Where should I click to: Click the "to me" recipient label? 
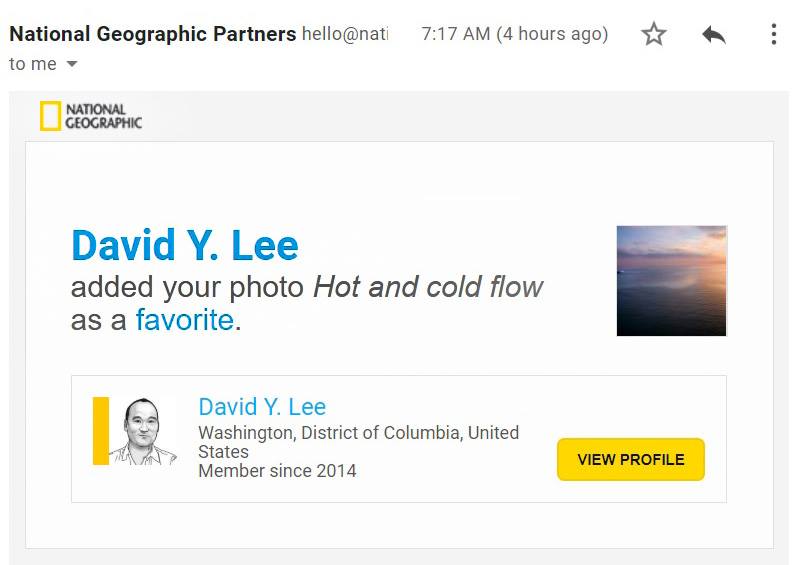point(33,65)
